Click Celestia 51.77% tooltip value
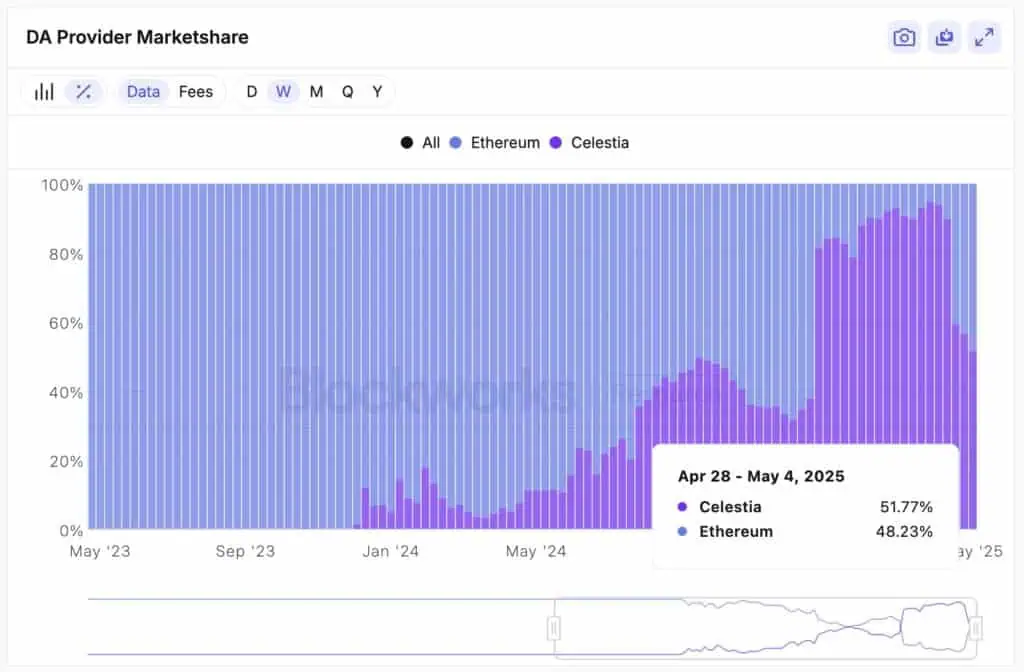The image size is (1024, 672). tap(906, 507)
